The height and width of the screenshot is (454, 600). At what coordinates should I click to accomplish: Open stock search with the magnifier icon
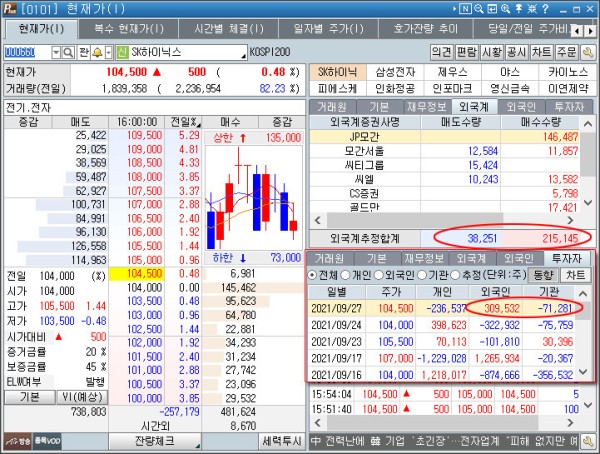[x=68, y=52]
